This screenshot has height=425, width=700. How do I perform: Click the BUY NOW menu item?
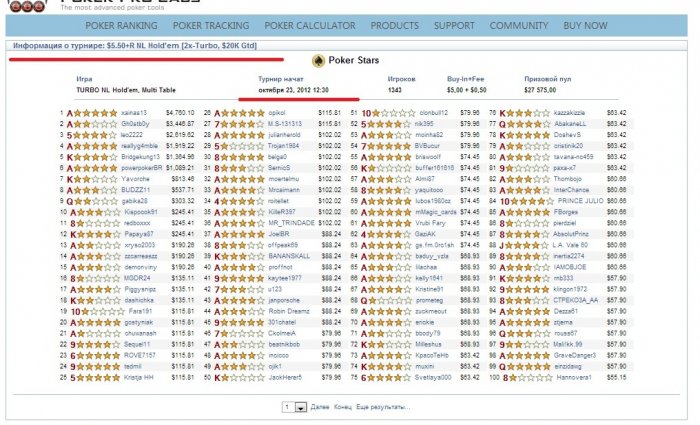pos(585,26)
